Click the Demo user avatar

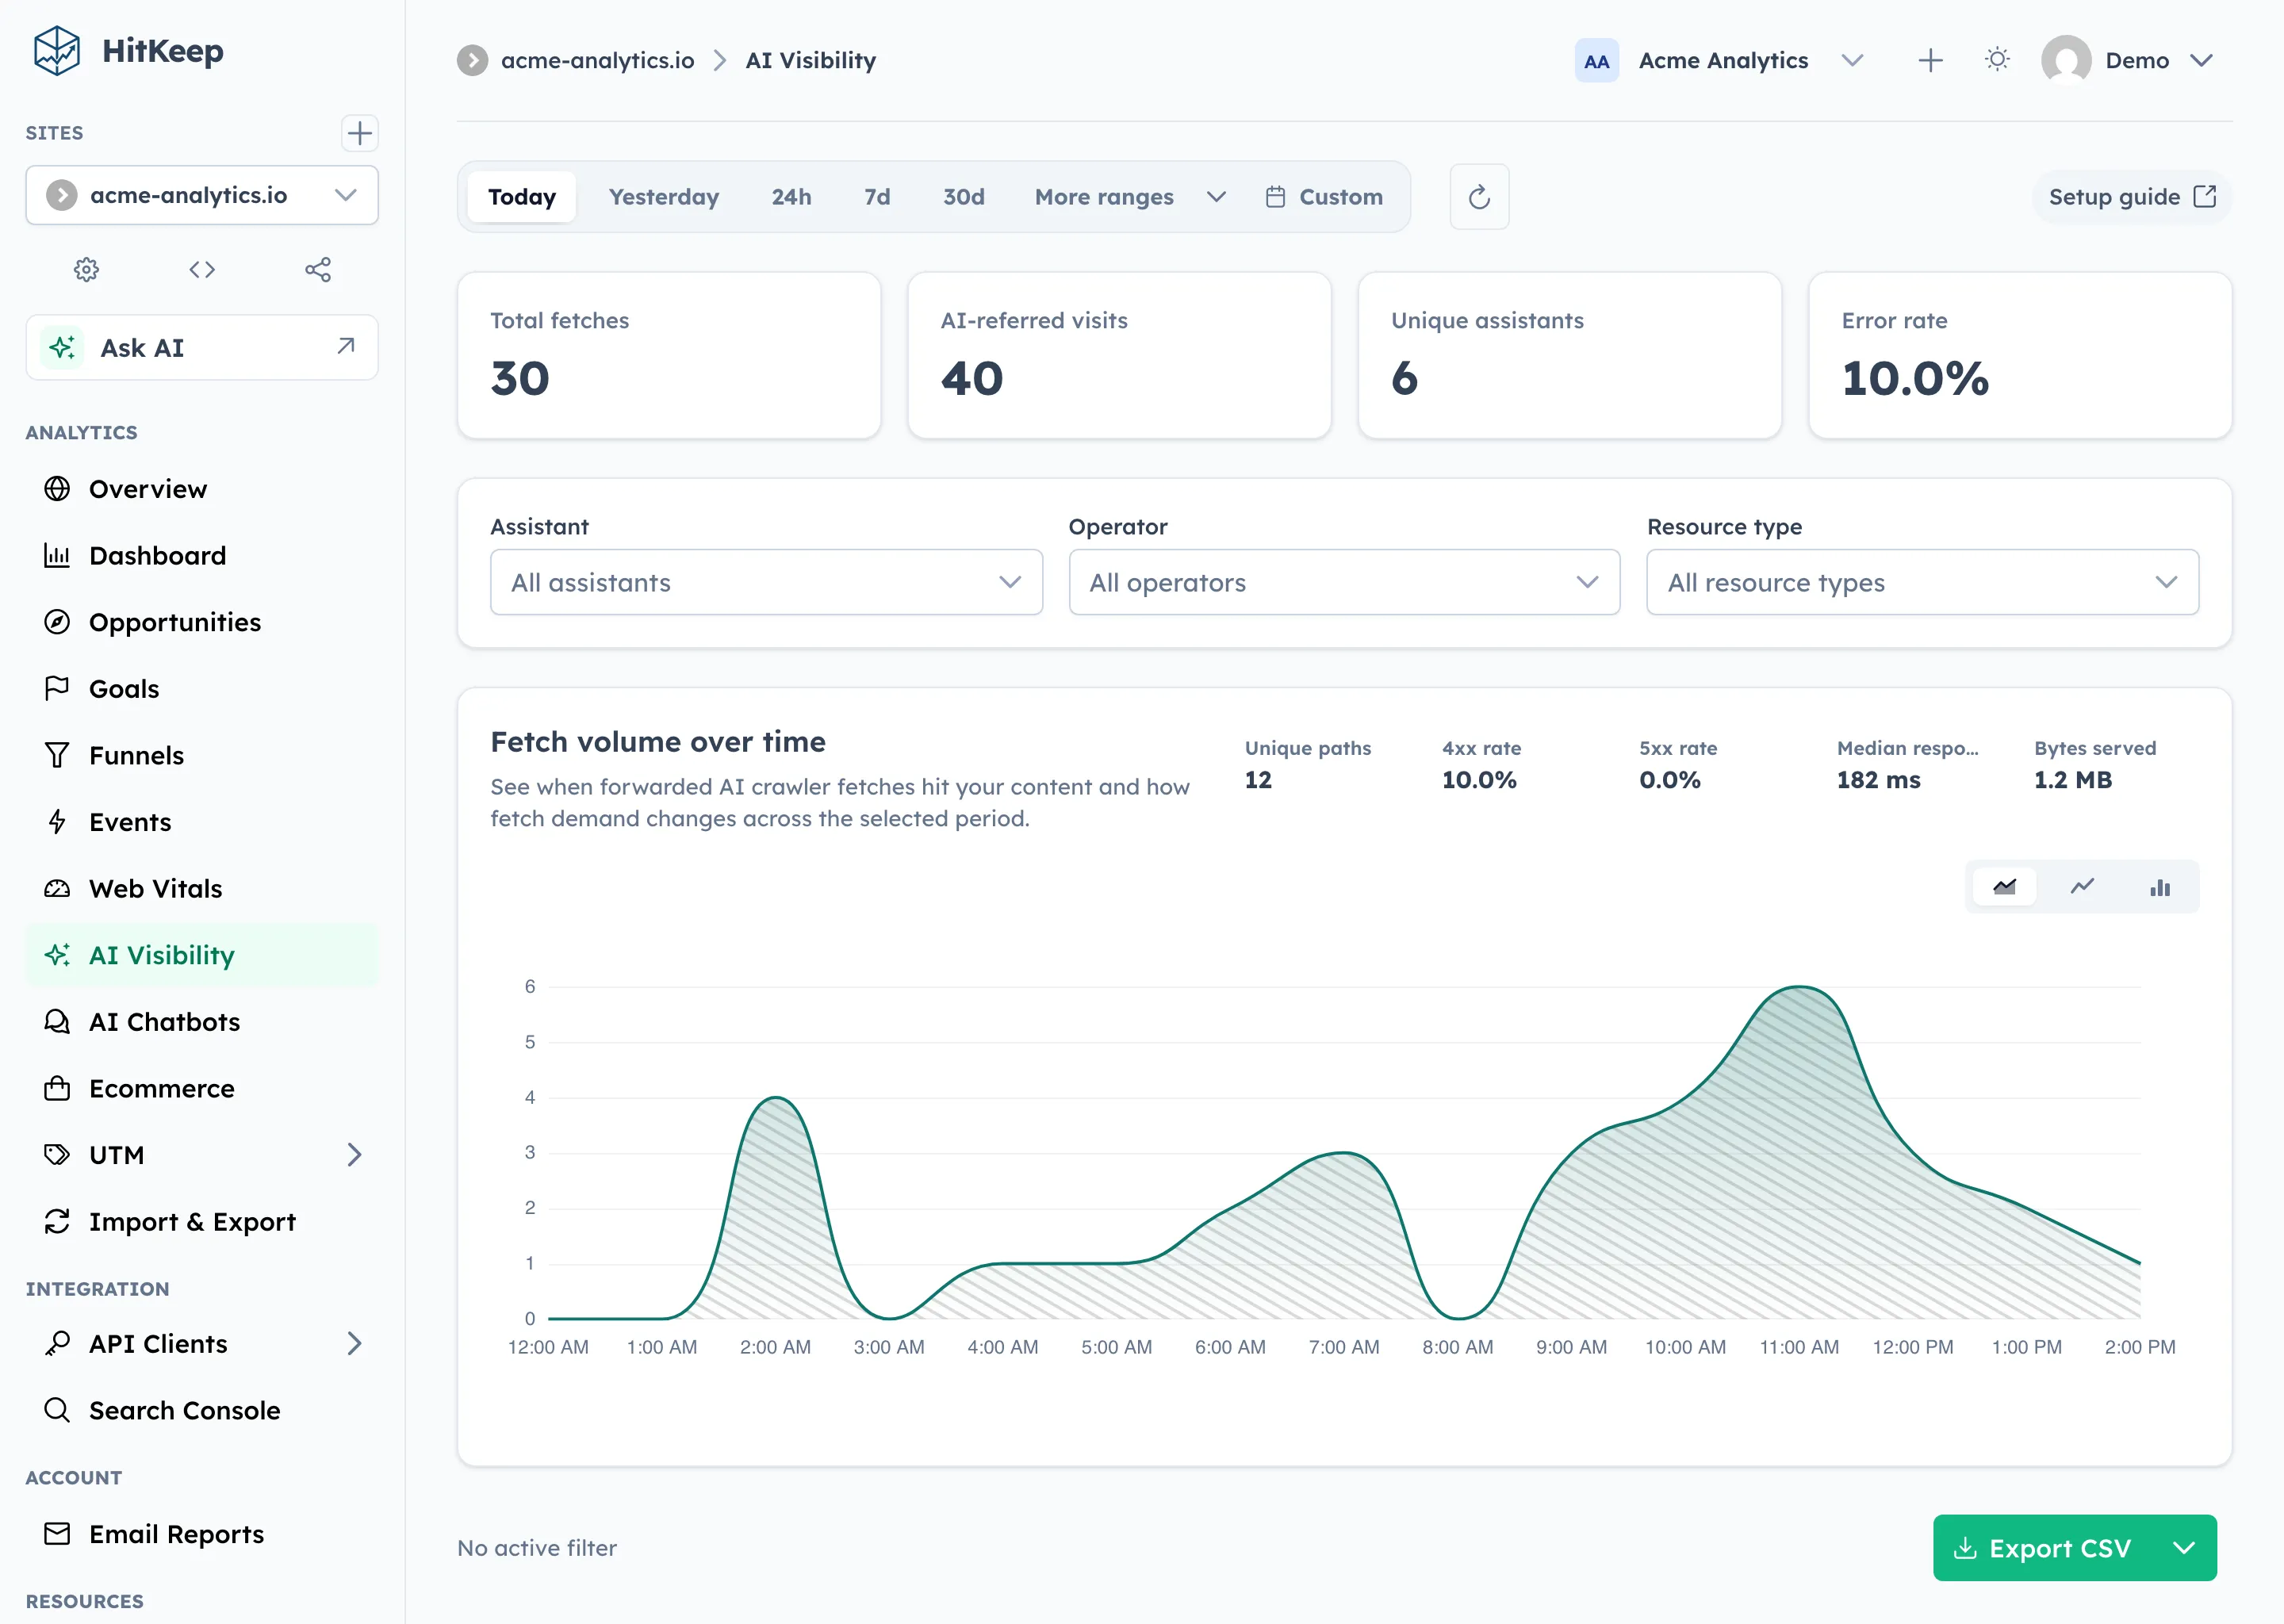coord(2066,60)
